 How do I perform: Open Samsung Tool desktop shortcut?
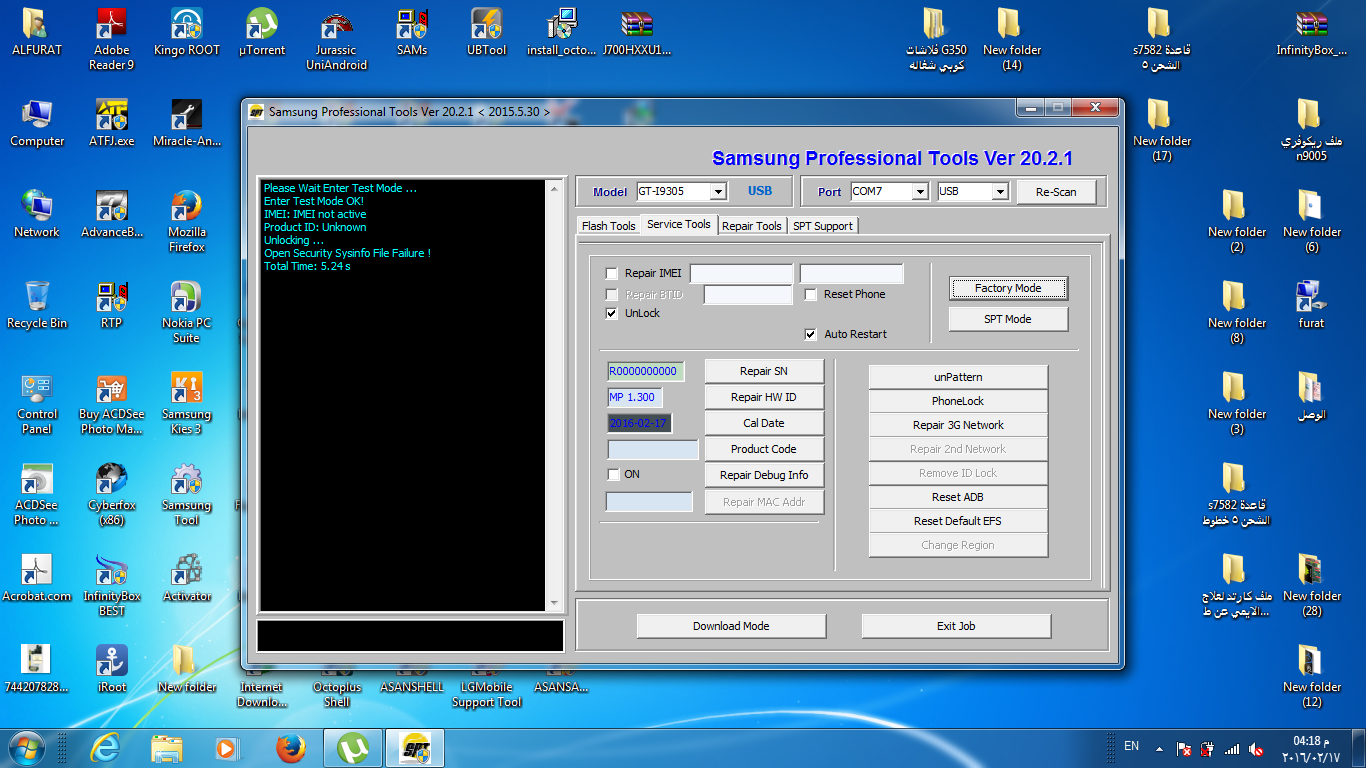click(x=186, y=493)
